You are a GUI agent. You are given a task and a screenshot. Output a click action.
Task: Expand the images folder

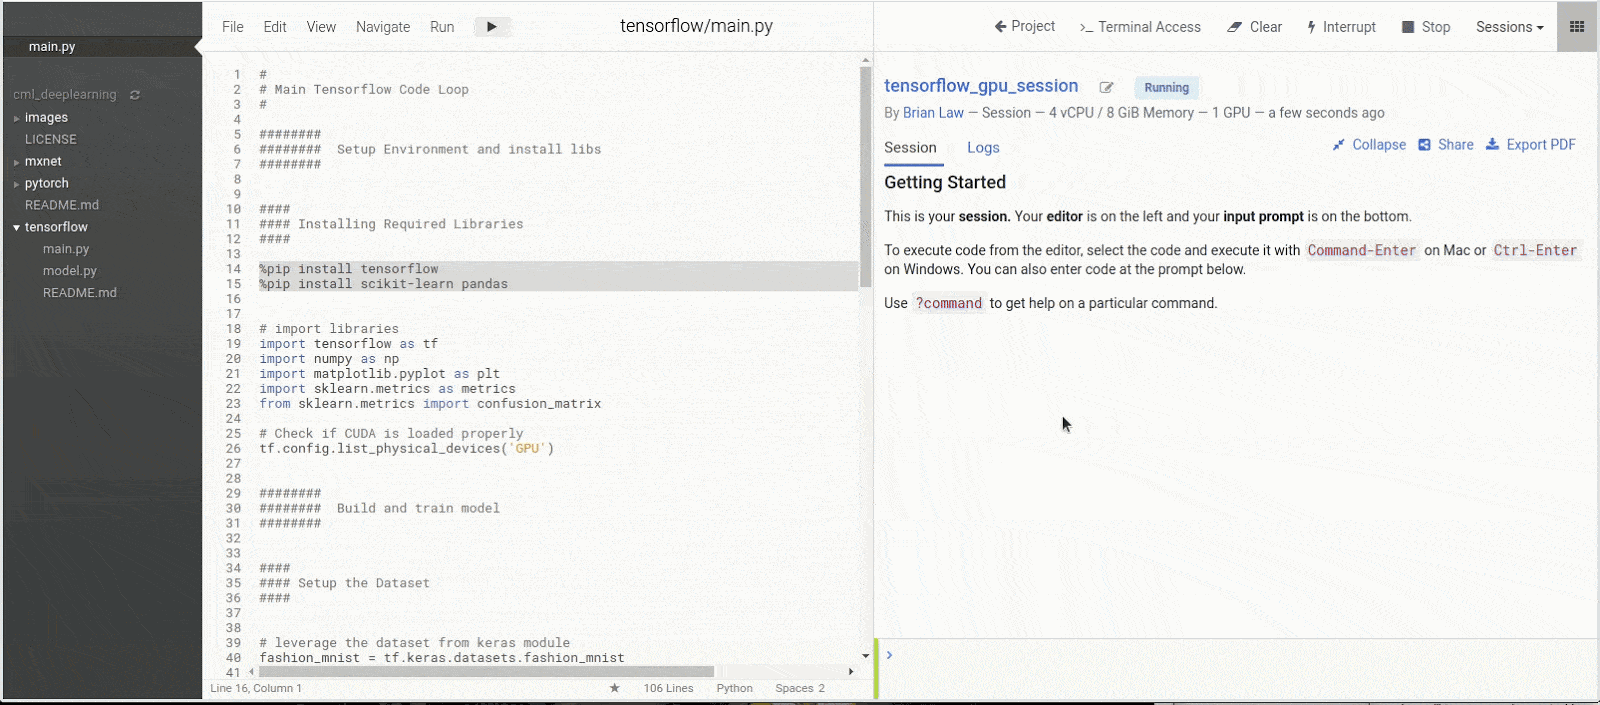46,117
